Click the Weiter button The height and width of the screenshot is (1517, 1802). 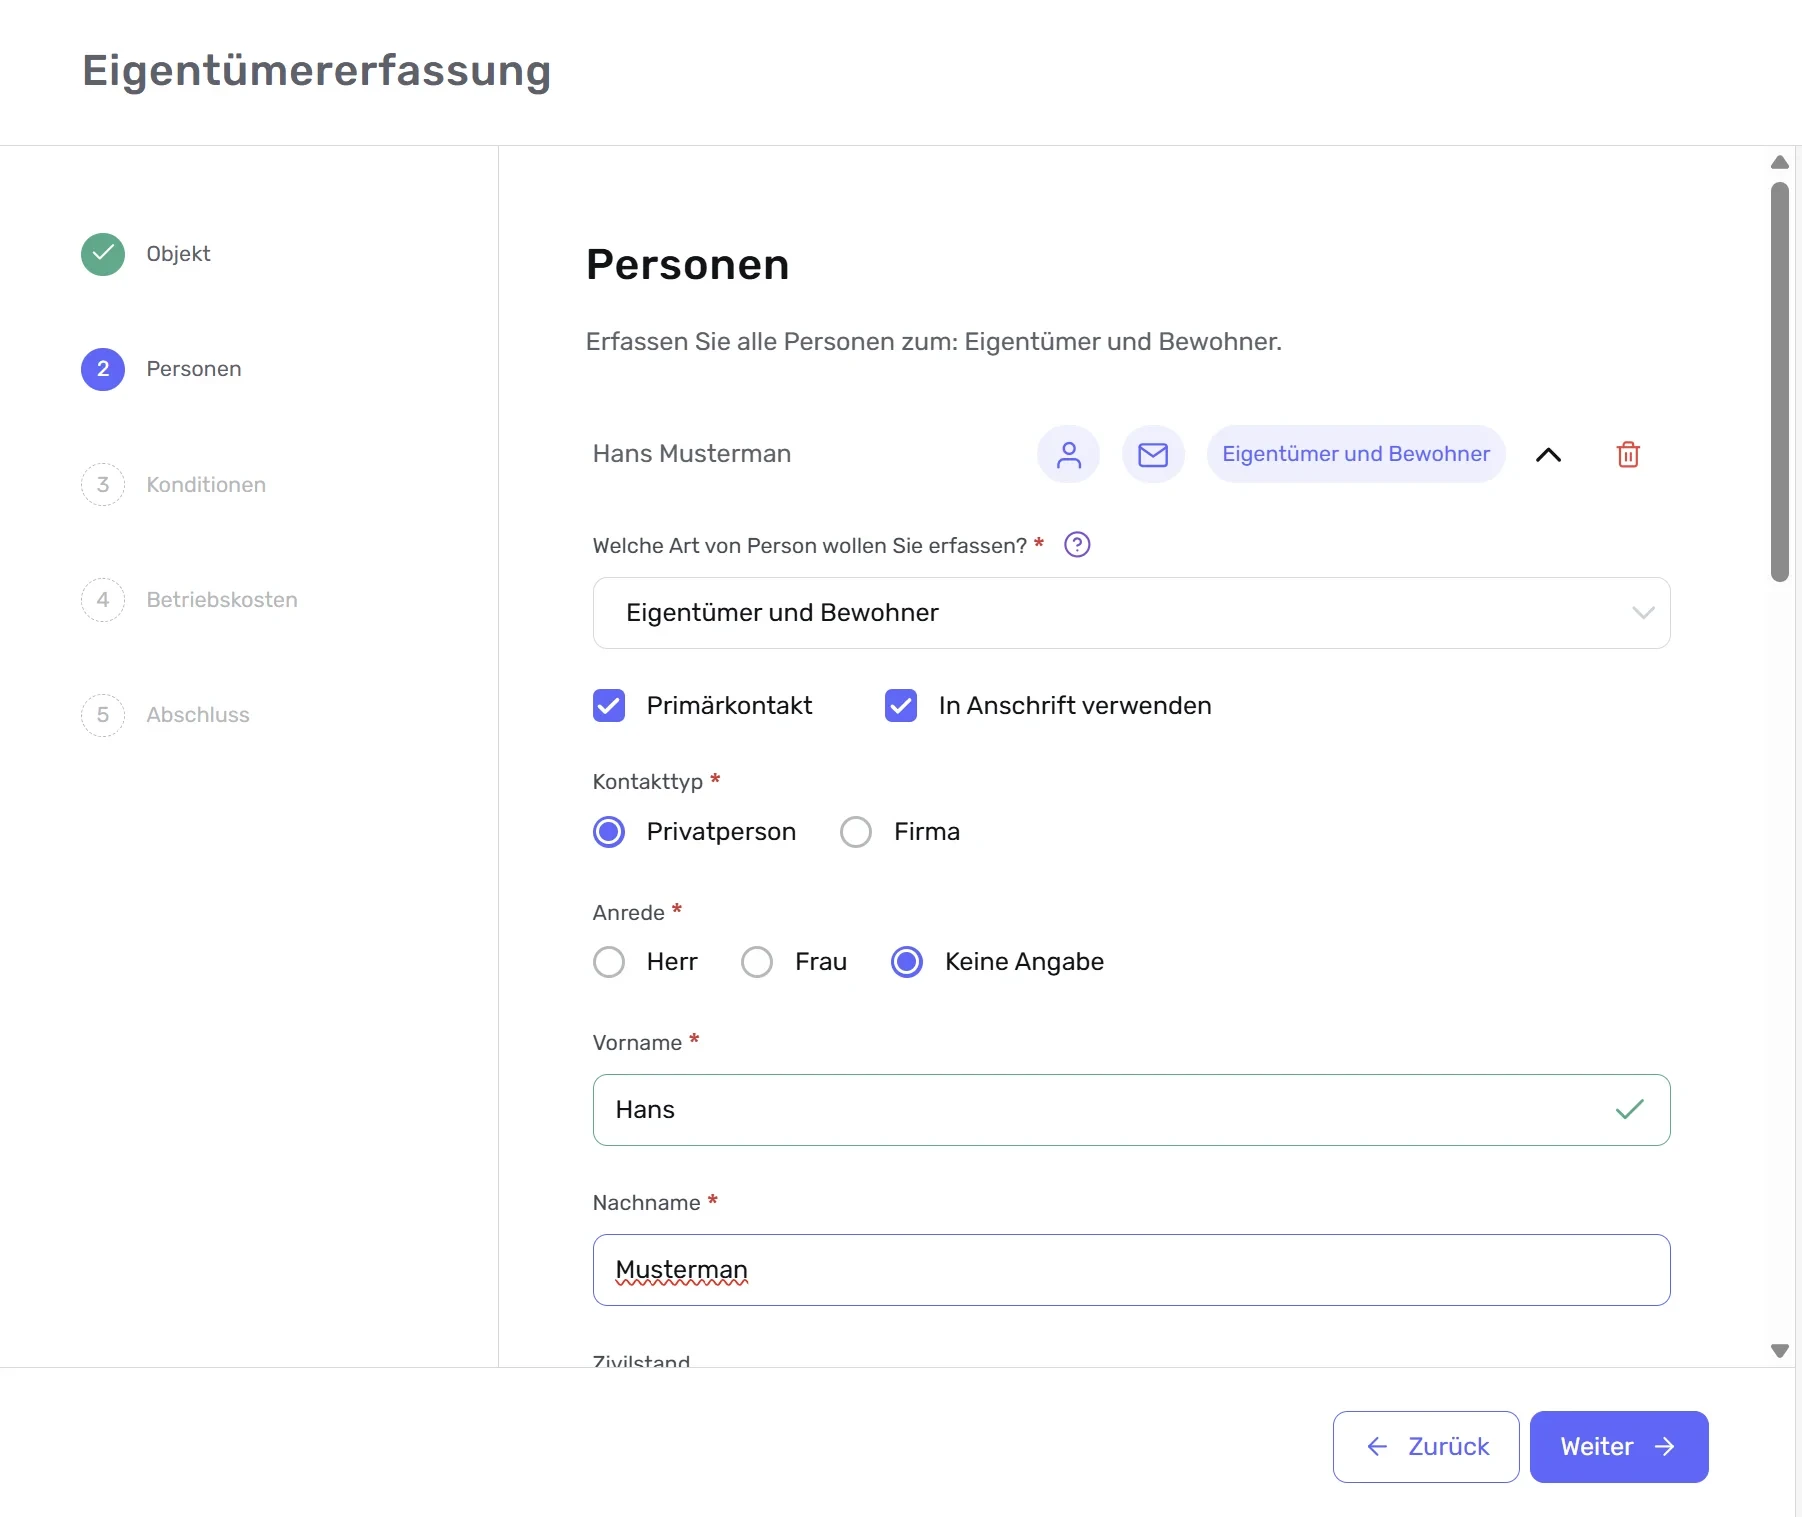(1619, 1447)
